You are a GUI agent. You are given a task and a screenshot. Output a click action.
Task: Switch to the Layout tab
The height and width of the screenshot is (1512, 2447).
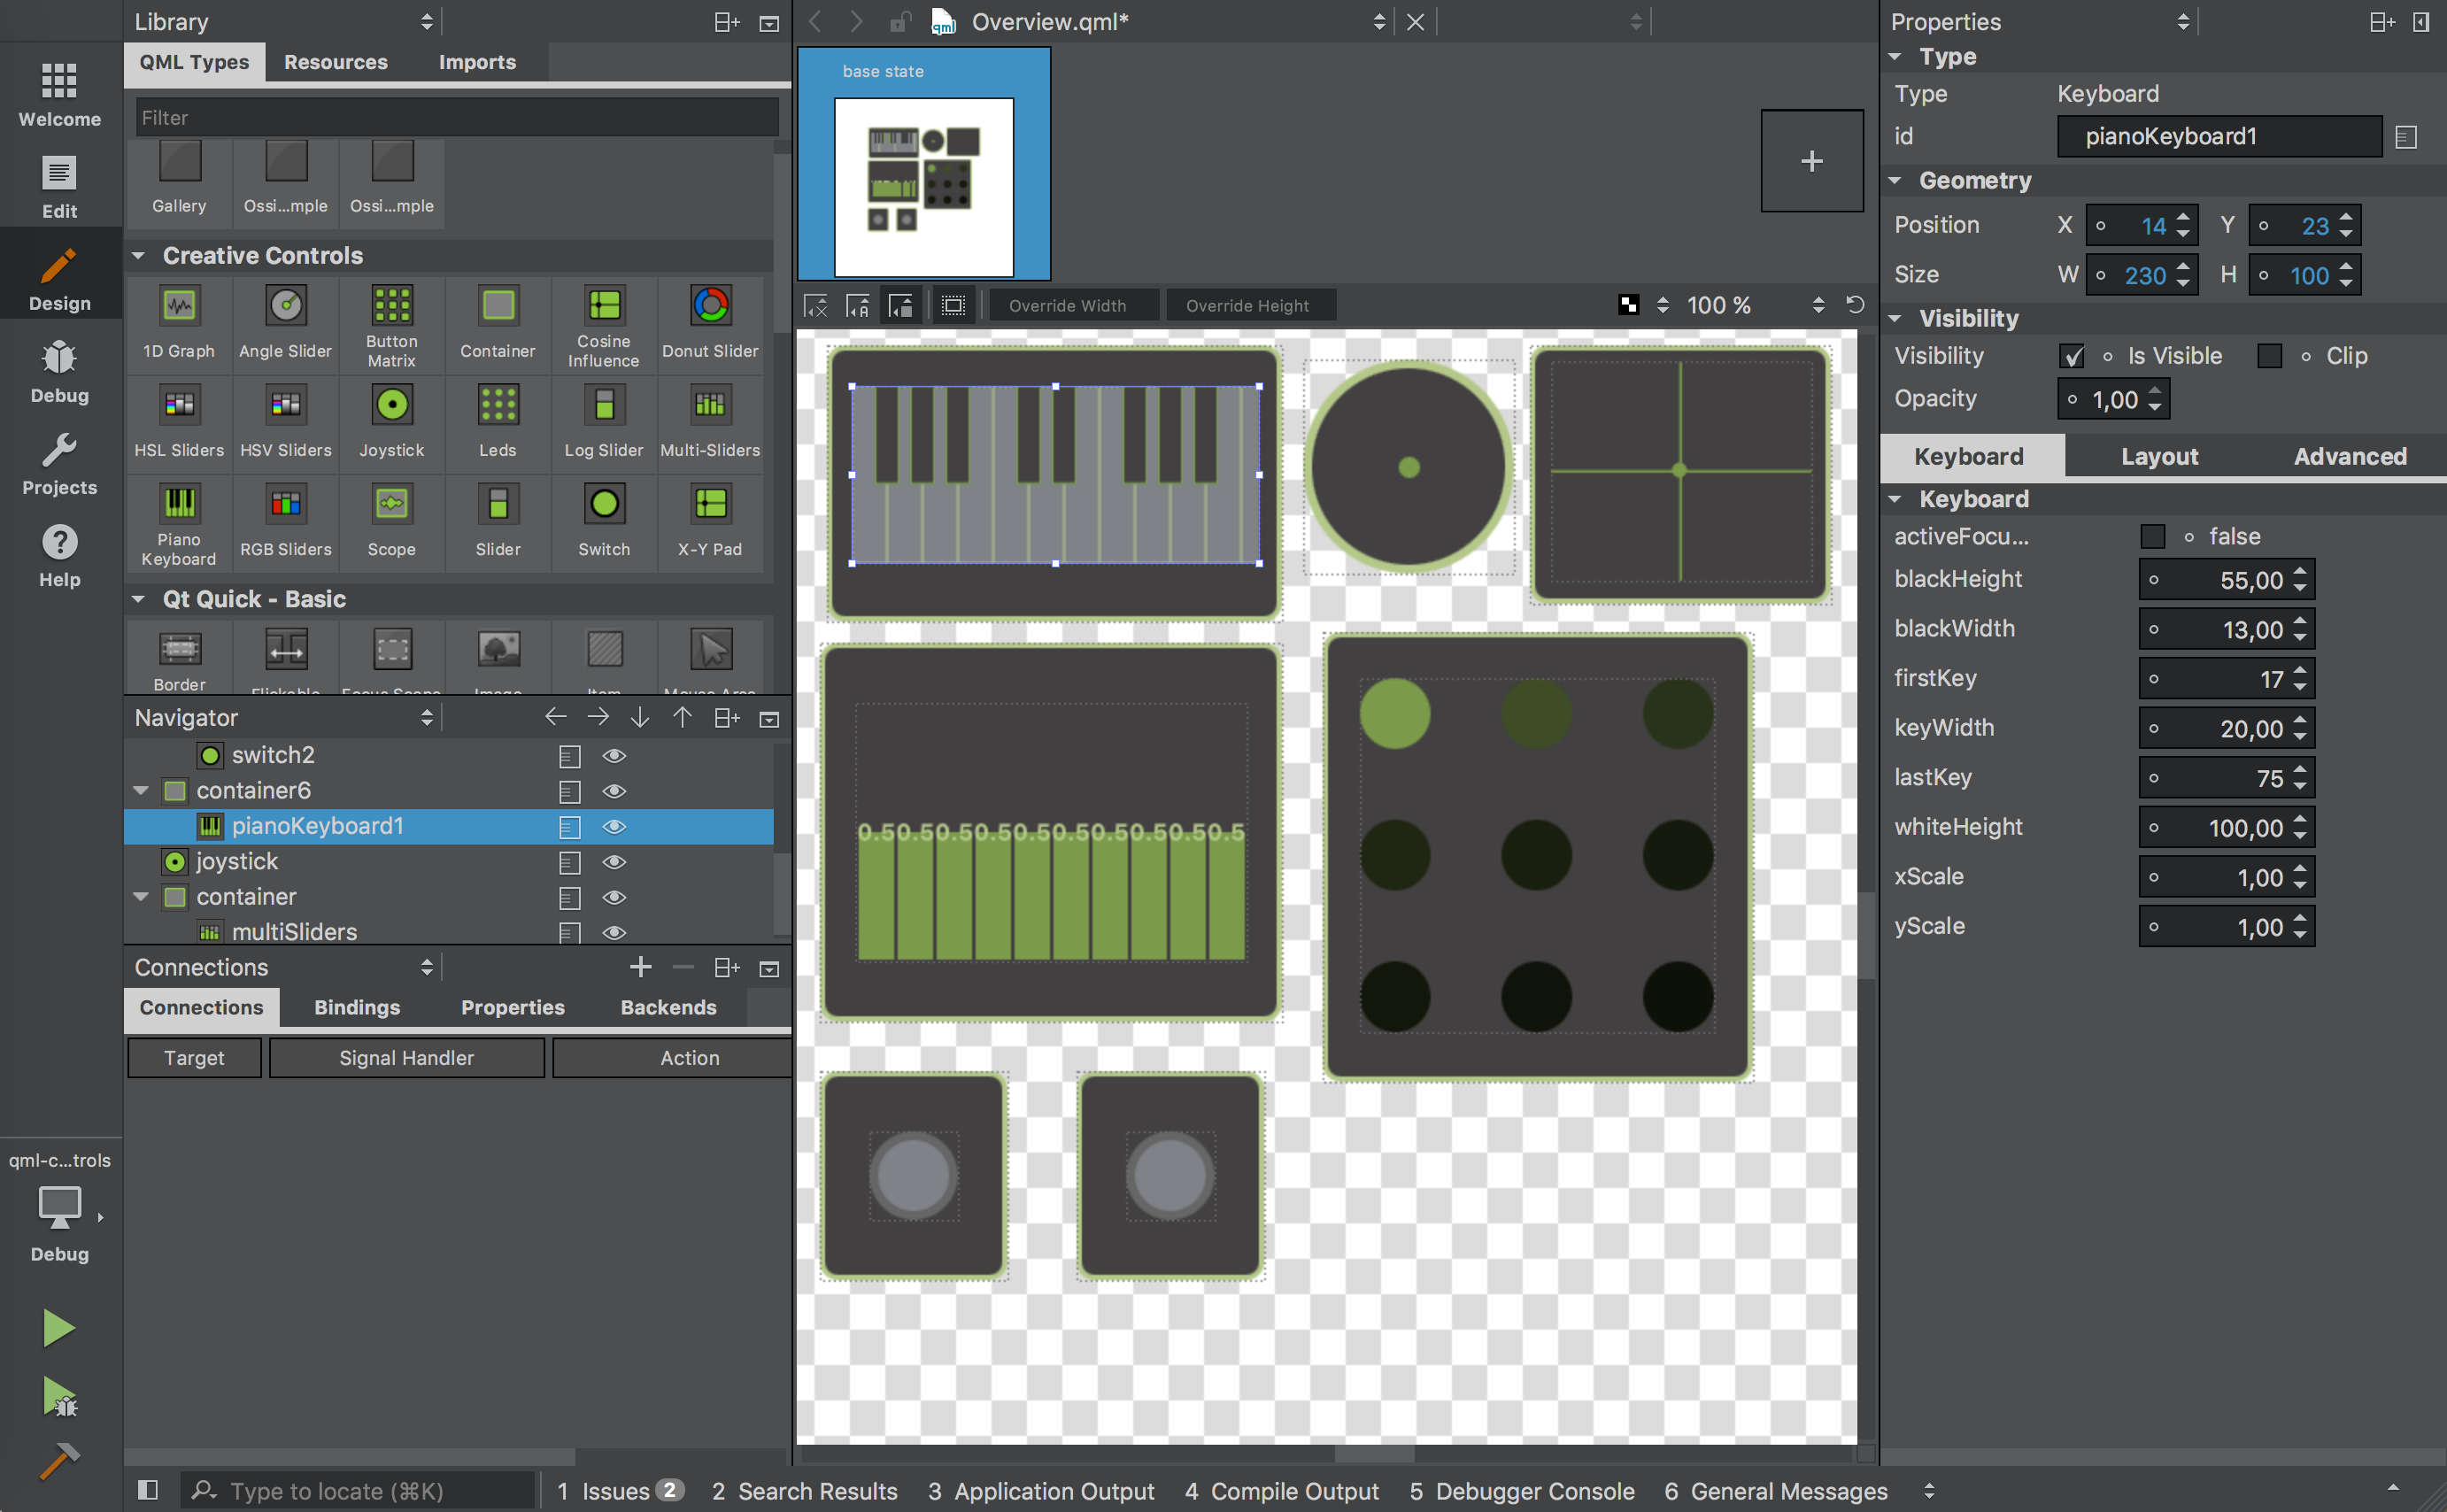pyautogui.click(x=2162, y=456)
